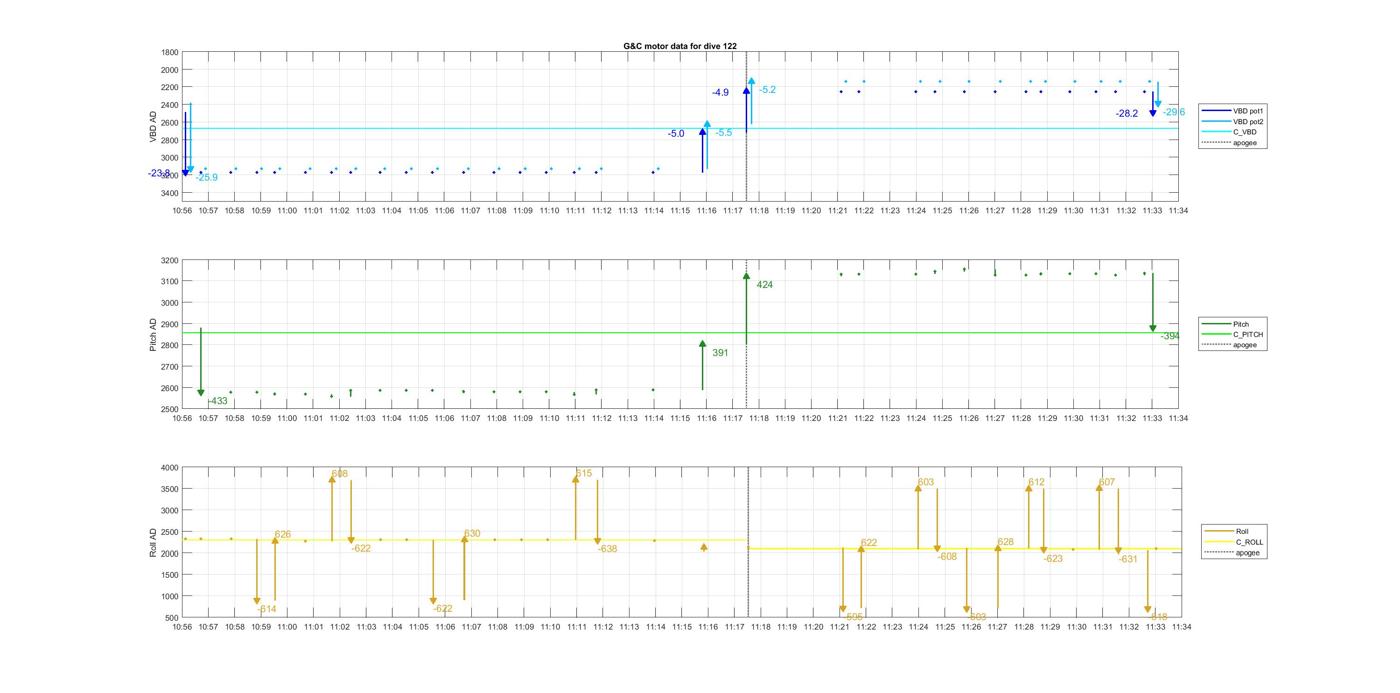Screen dimensions: 1400x693
Task: Click the '628' roll annotation
Action: (1005, 543)
